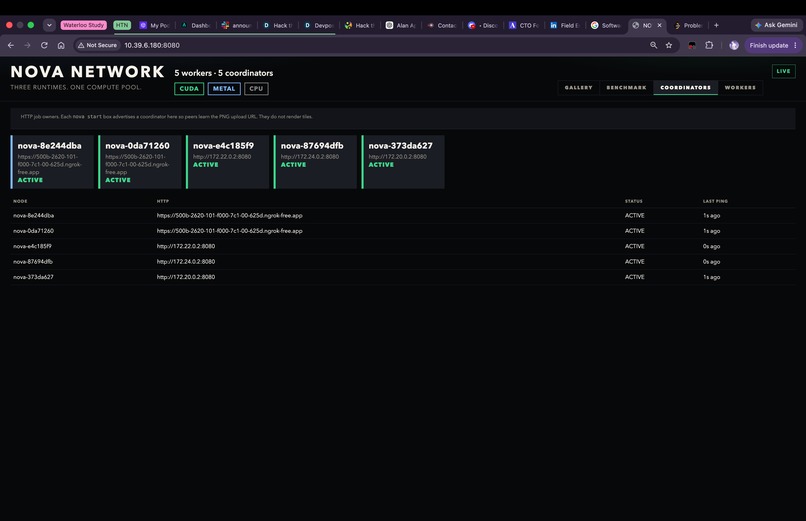This screenshot has height=521, width=806.
Task: Open the Benchmark tab
Action: coord(626,87)
